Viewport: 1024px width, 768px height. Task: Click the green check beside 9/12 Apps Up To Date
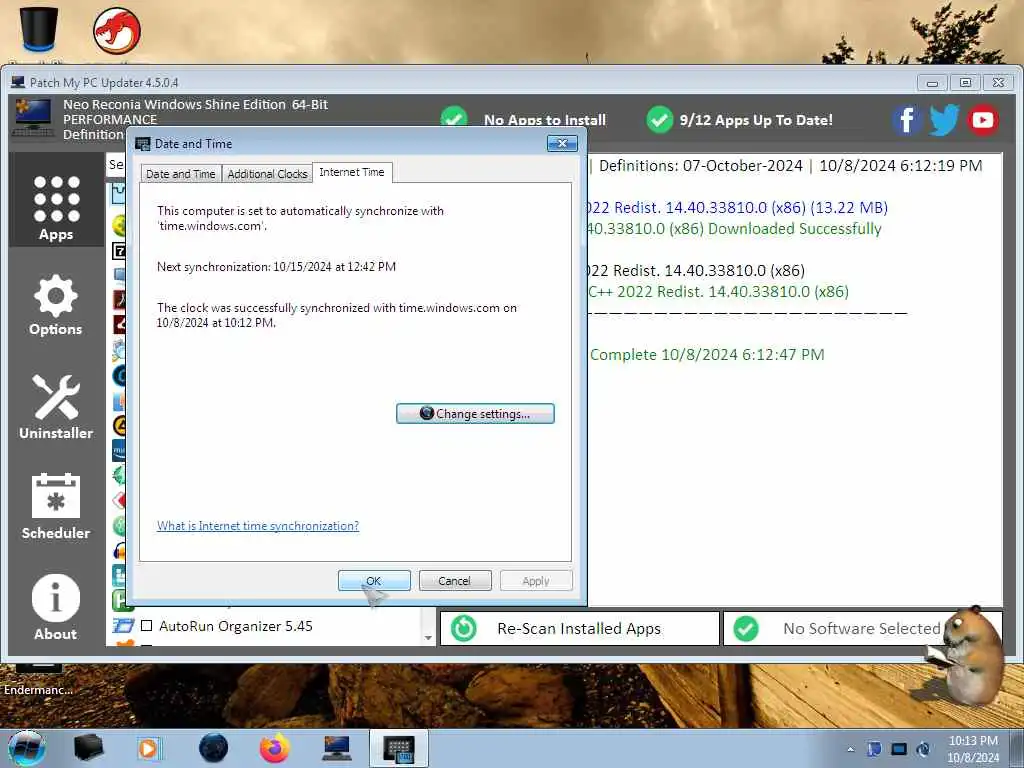pos(660,120)
